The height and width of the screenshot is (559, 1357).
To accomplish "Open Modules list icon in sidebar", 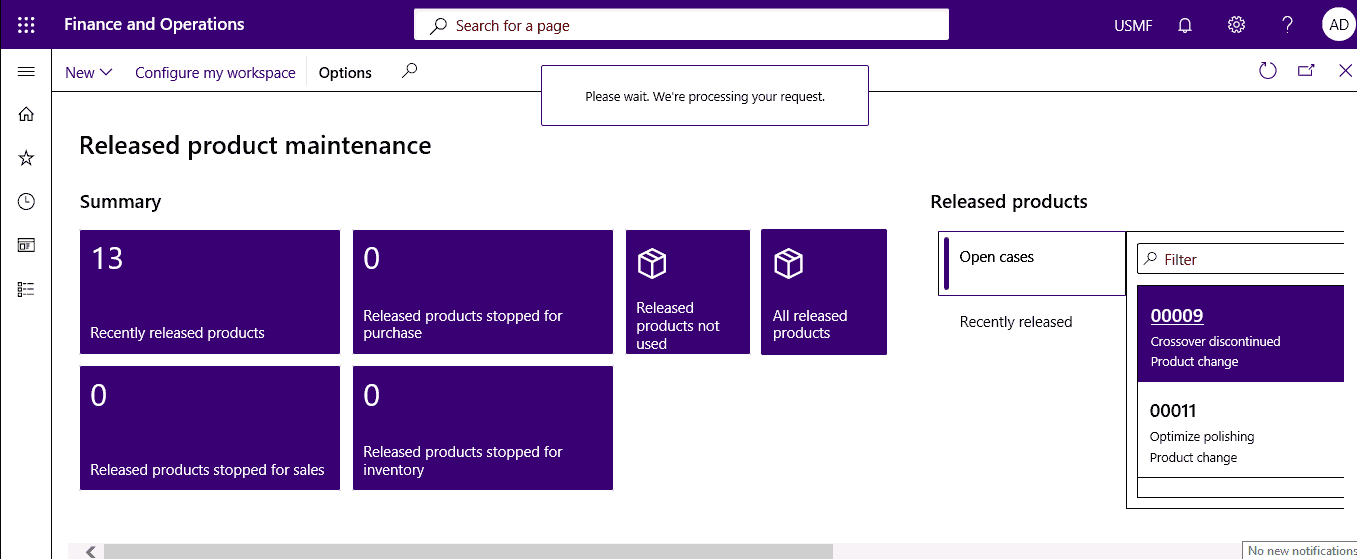I will 26,289.
